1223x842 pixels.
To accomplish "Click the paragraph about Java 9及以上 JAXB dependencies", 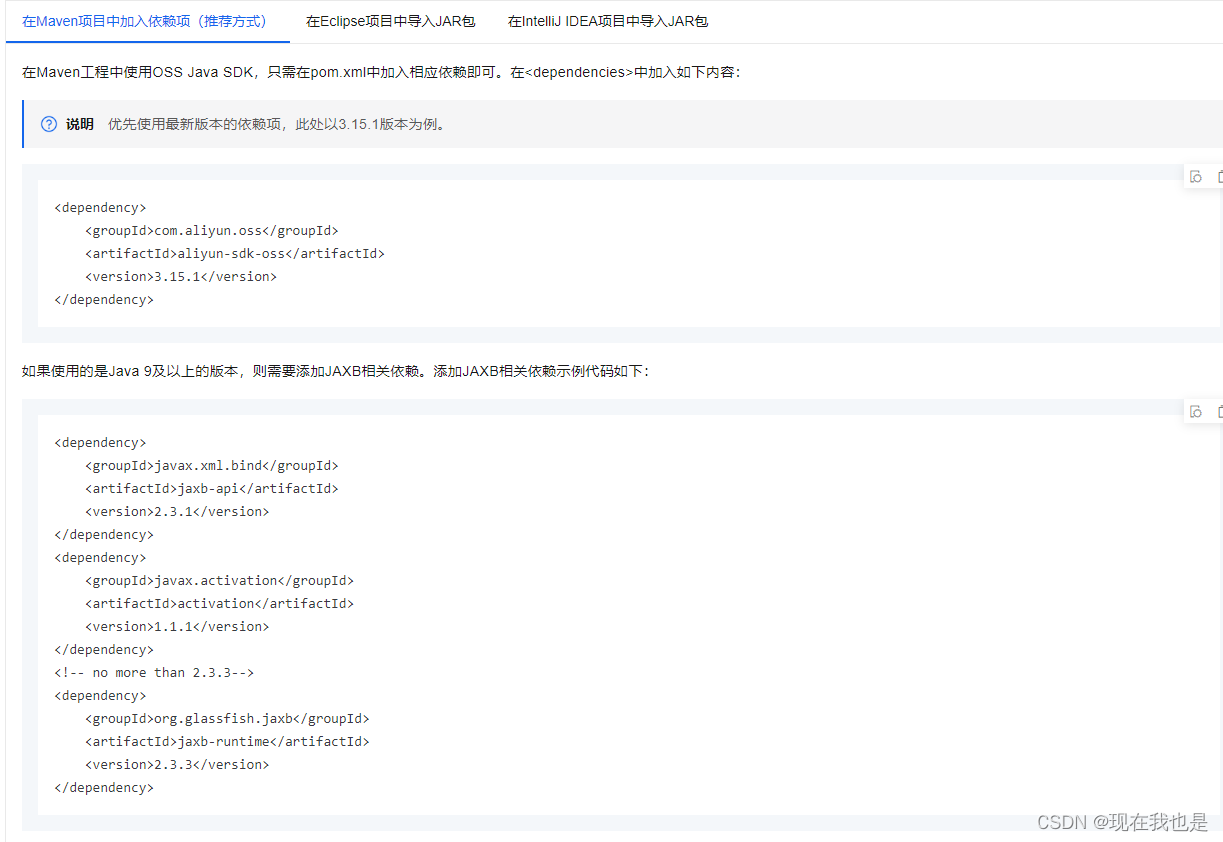I will (x=336, y=370).
